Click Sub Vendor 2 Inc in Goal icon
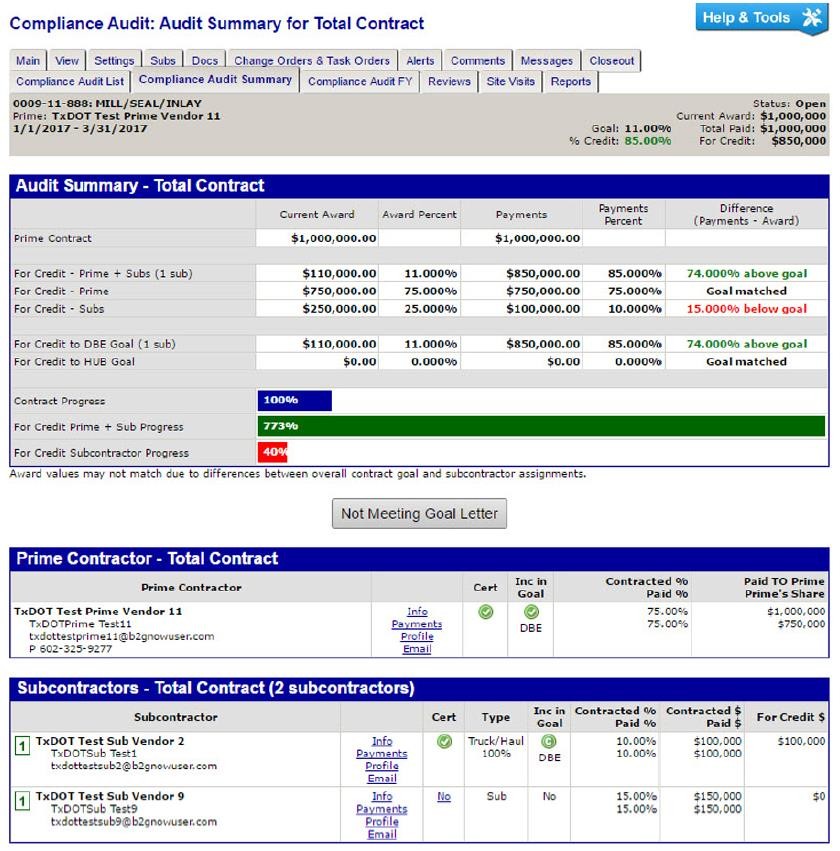The height and width of the screenshot is (851, 840). point(548,742)
